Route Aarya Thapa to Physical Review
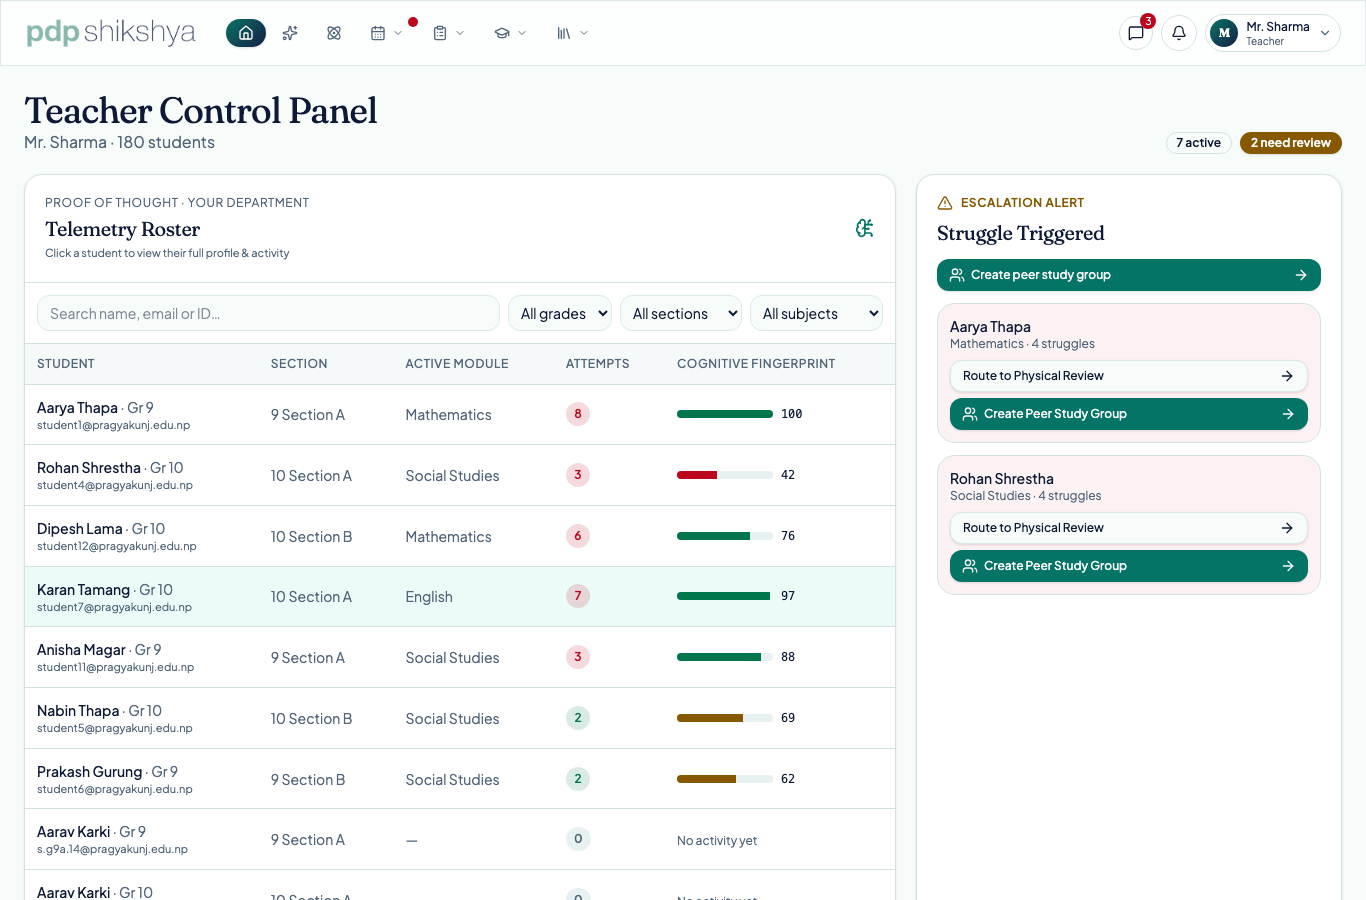 point(1129,376)
